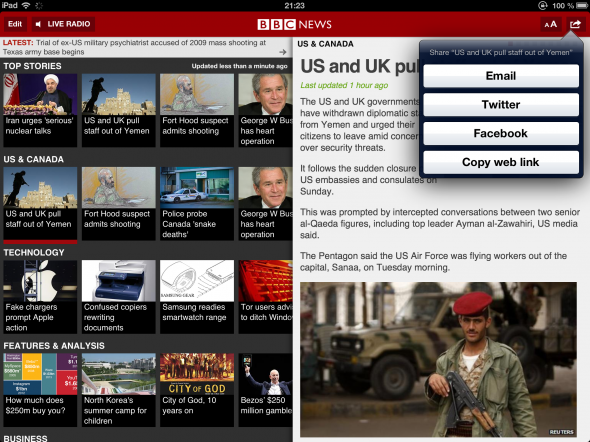Viewport: 590px width, 442px height.
Task: Tap the TECHNOLOGY section heading
Action: 34,253
